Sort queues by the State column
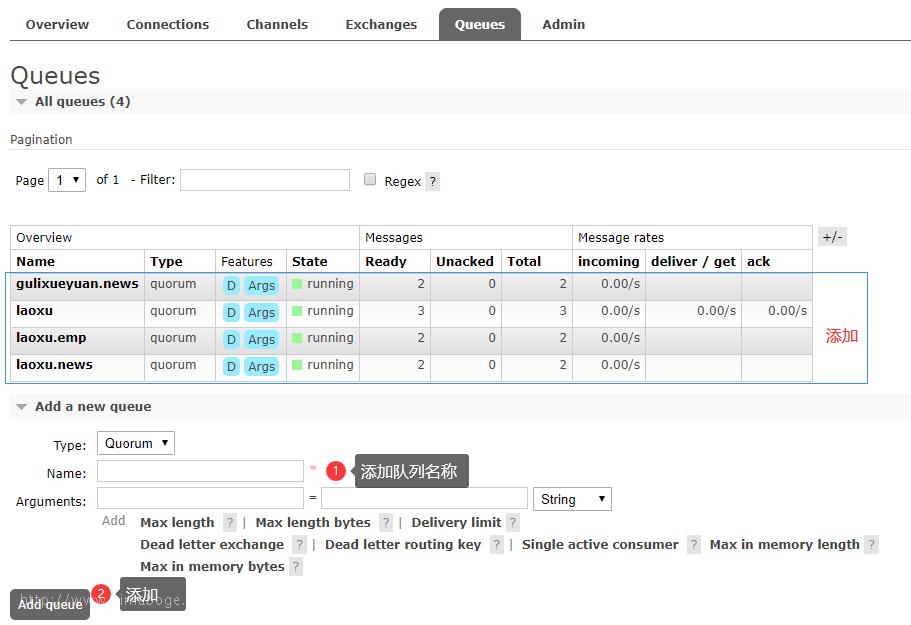Viewport: 911px width, 625px height. tap(310, 261)
